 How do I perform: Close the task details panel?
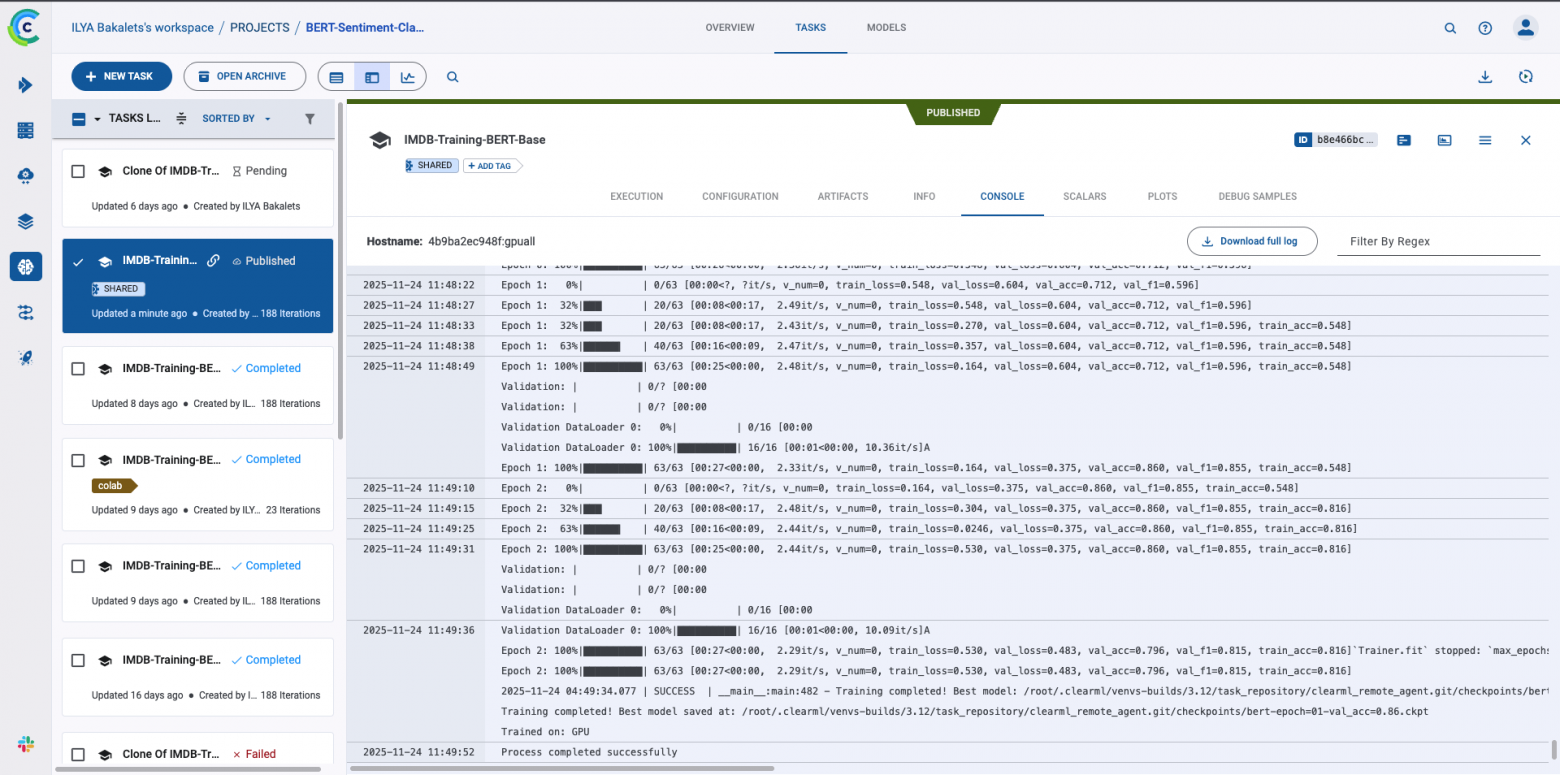pos(1526,140)
